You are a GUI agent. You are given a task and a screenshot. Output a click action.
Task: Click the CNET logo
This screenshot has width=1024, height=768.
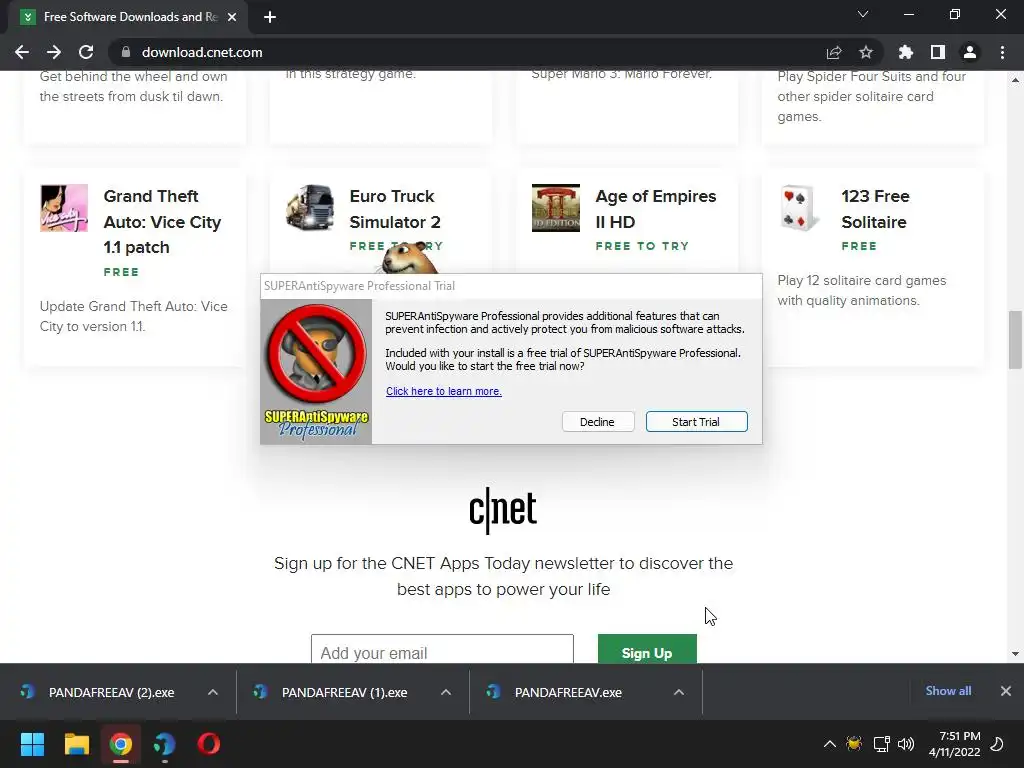pyautogui.click(x=503, y=510)
